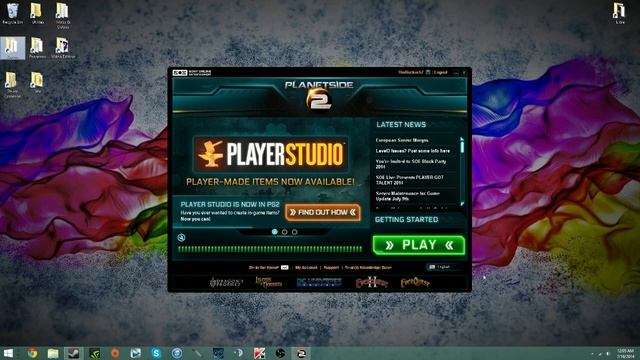Select the top-right desktop folder icon

tap(619, 13)
